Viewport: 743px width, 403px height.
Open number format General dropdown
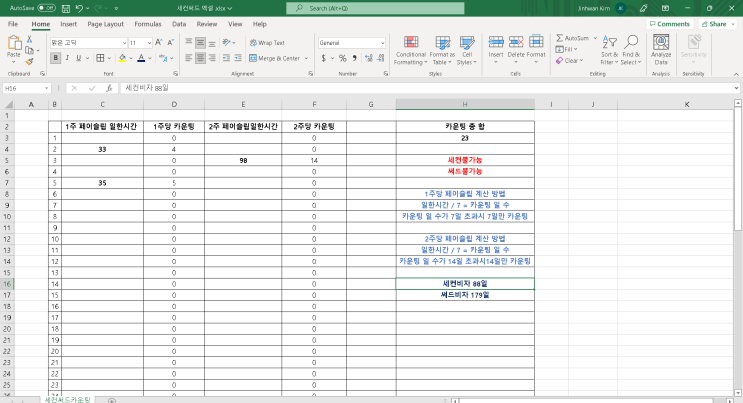[x=382, y=43]
